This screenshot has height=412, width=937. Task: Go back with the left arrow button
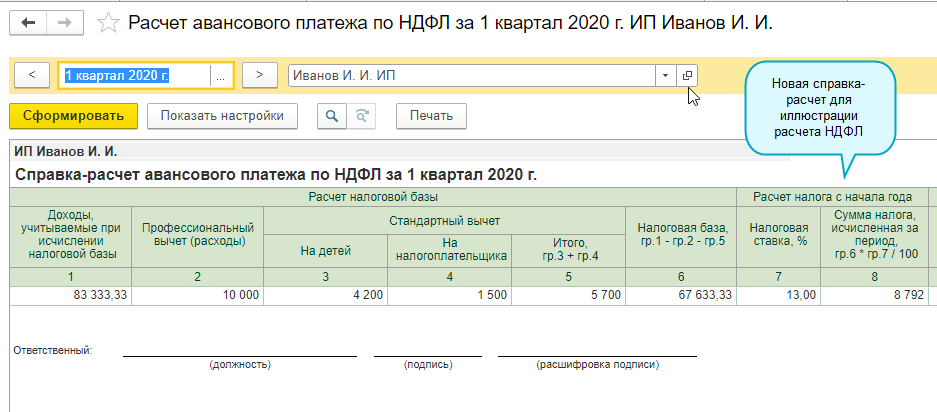click(x=28, y=23)
